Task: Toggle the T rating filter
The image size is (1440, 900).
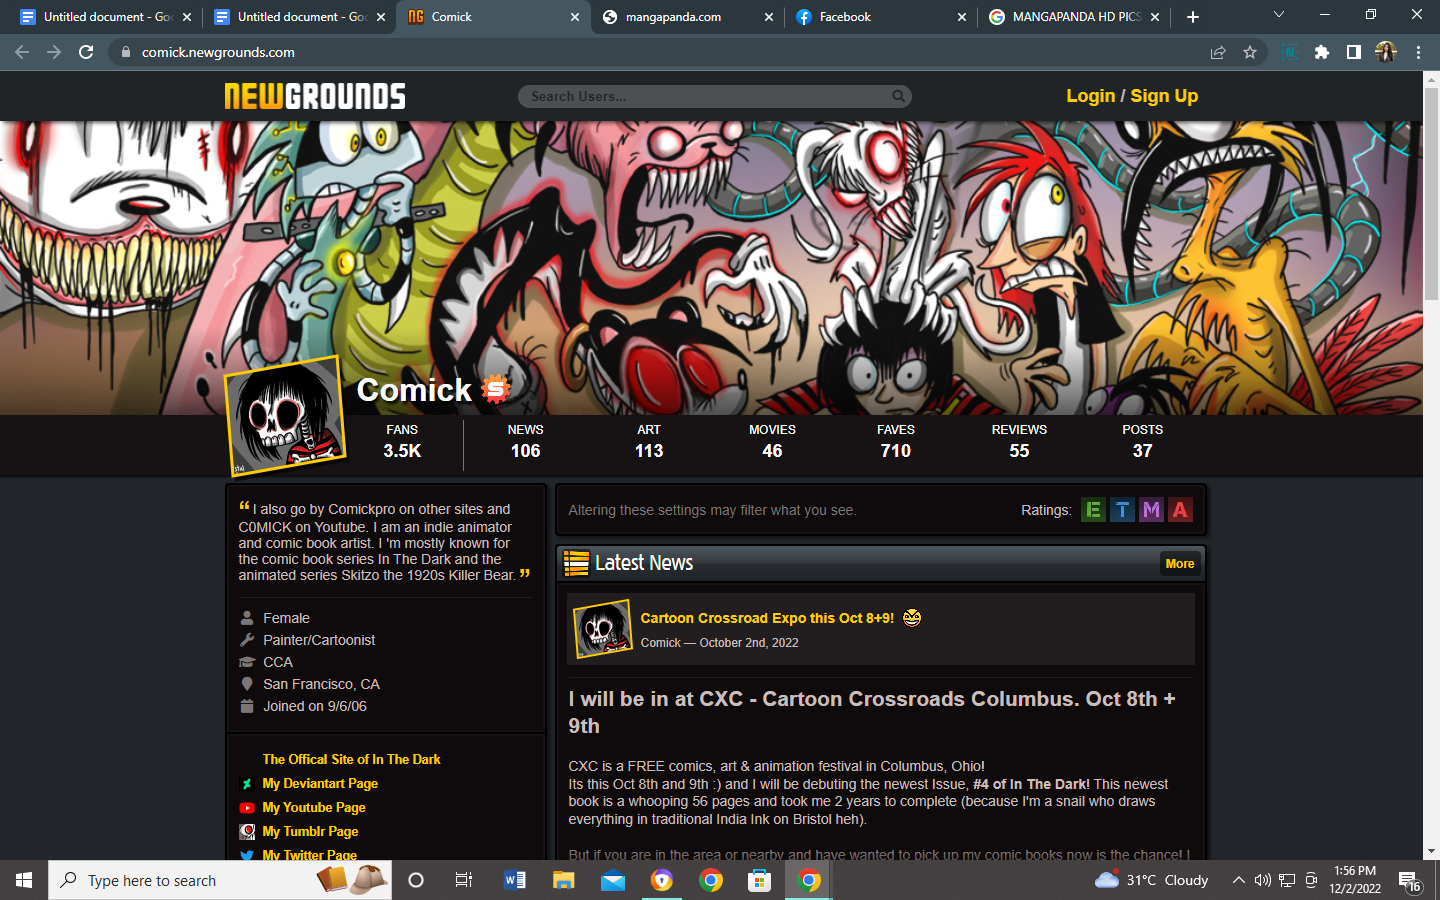Action: [x=1122, y=510]
